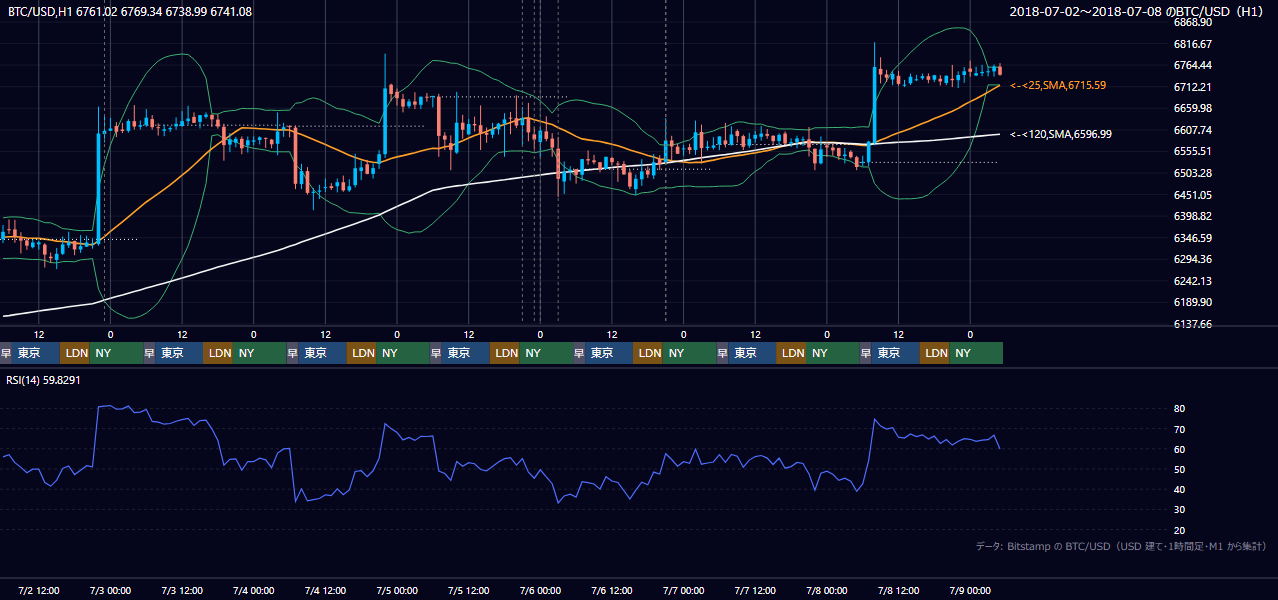Click the RSI axis value 70
The height and width of the screenshot is (600, 1278).
pyautogui.click(x=1179, y=429)
